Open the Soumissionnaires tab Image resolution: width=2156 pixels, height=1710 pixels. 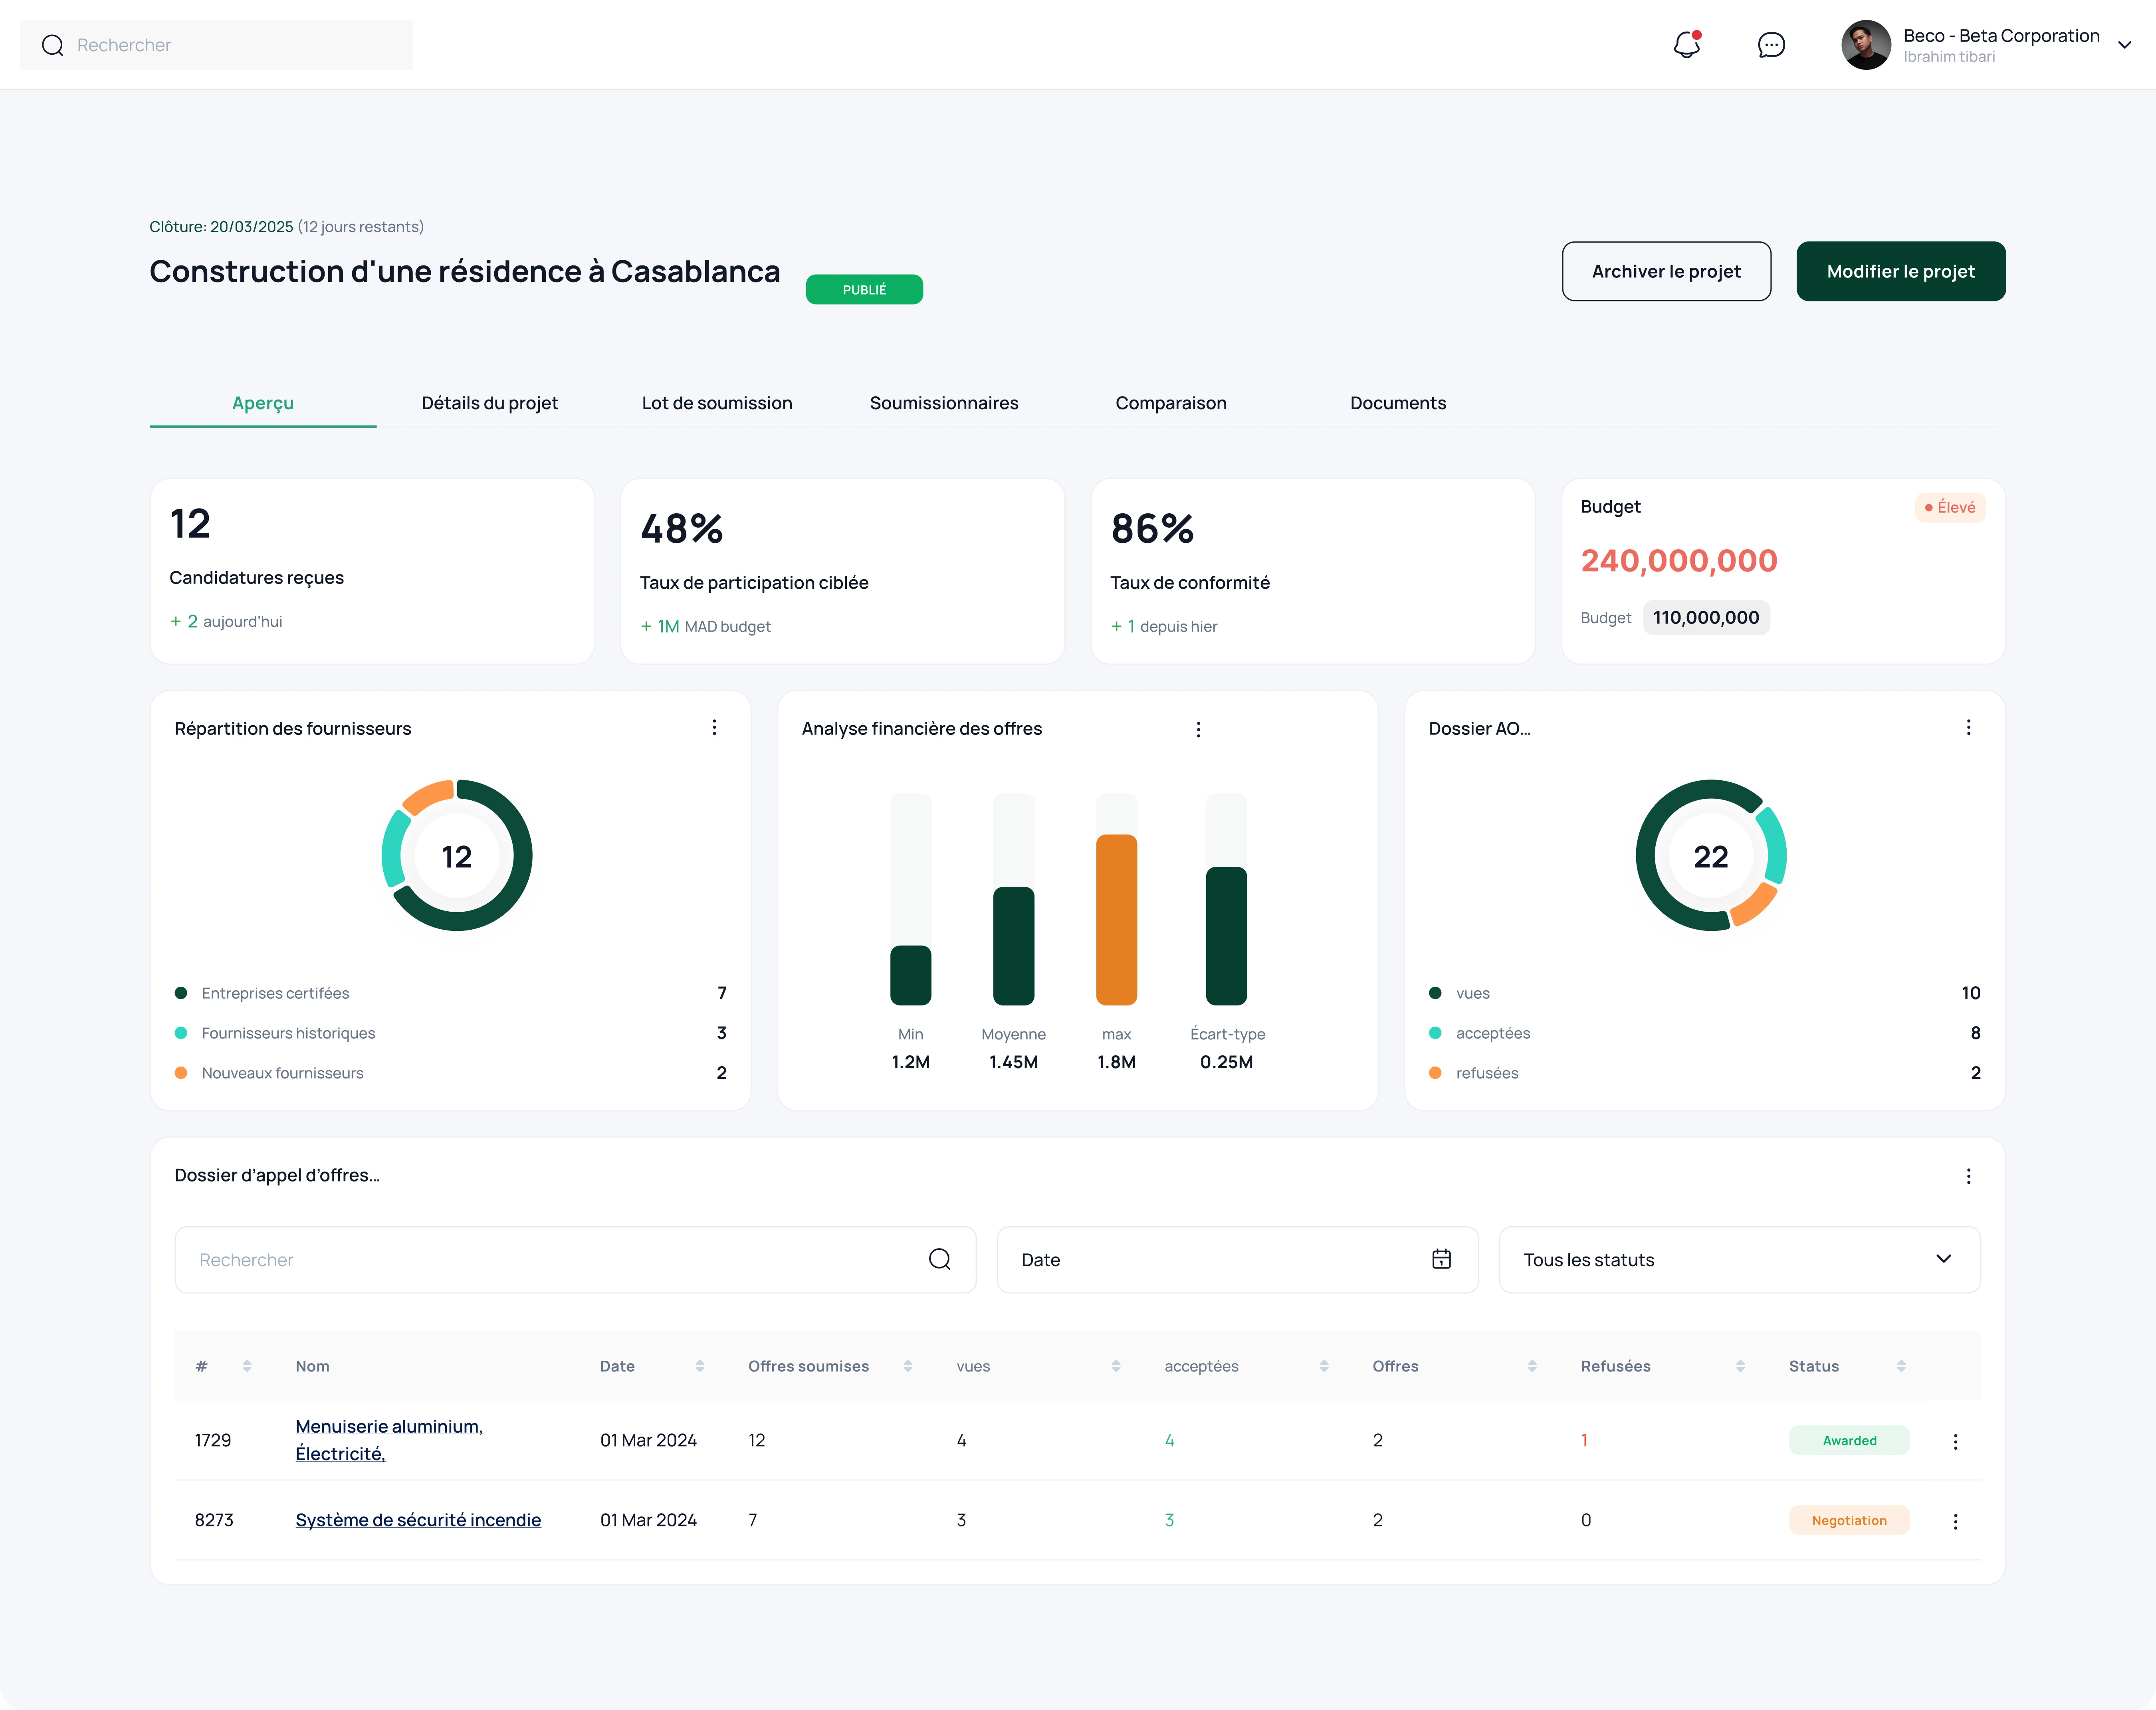(x=943, y=403)
